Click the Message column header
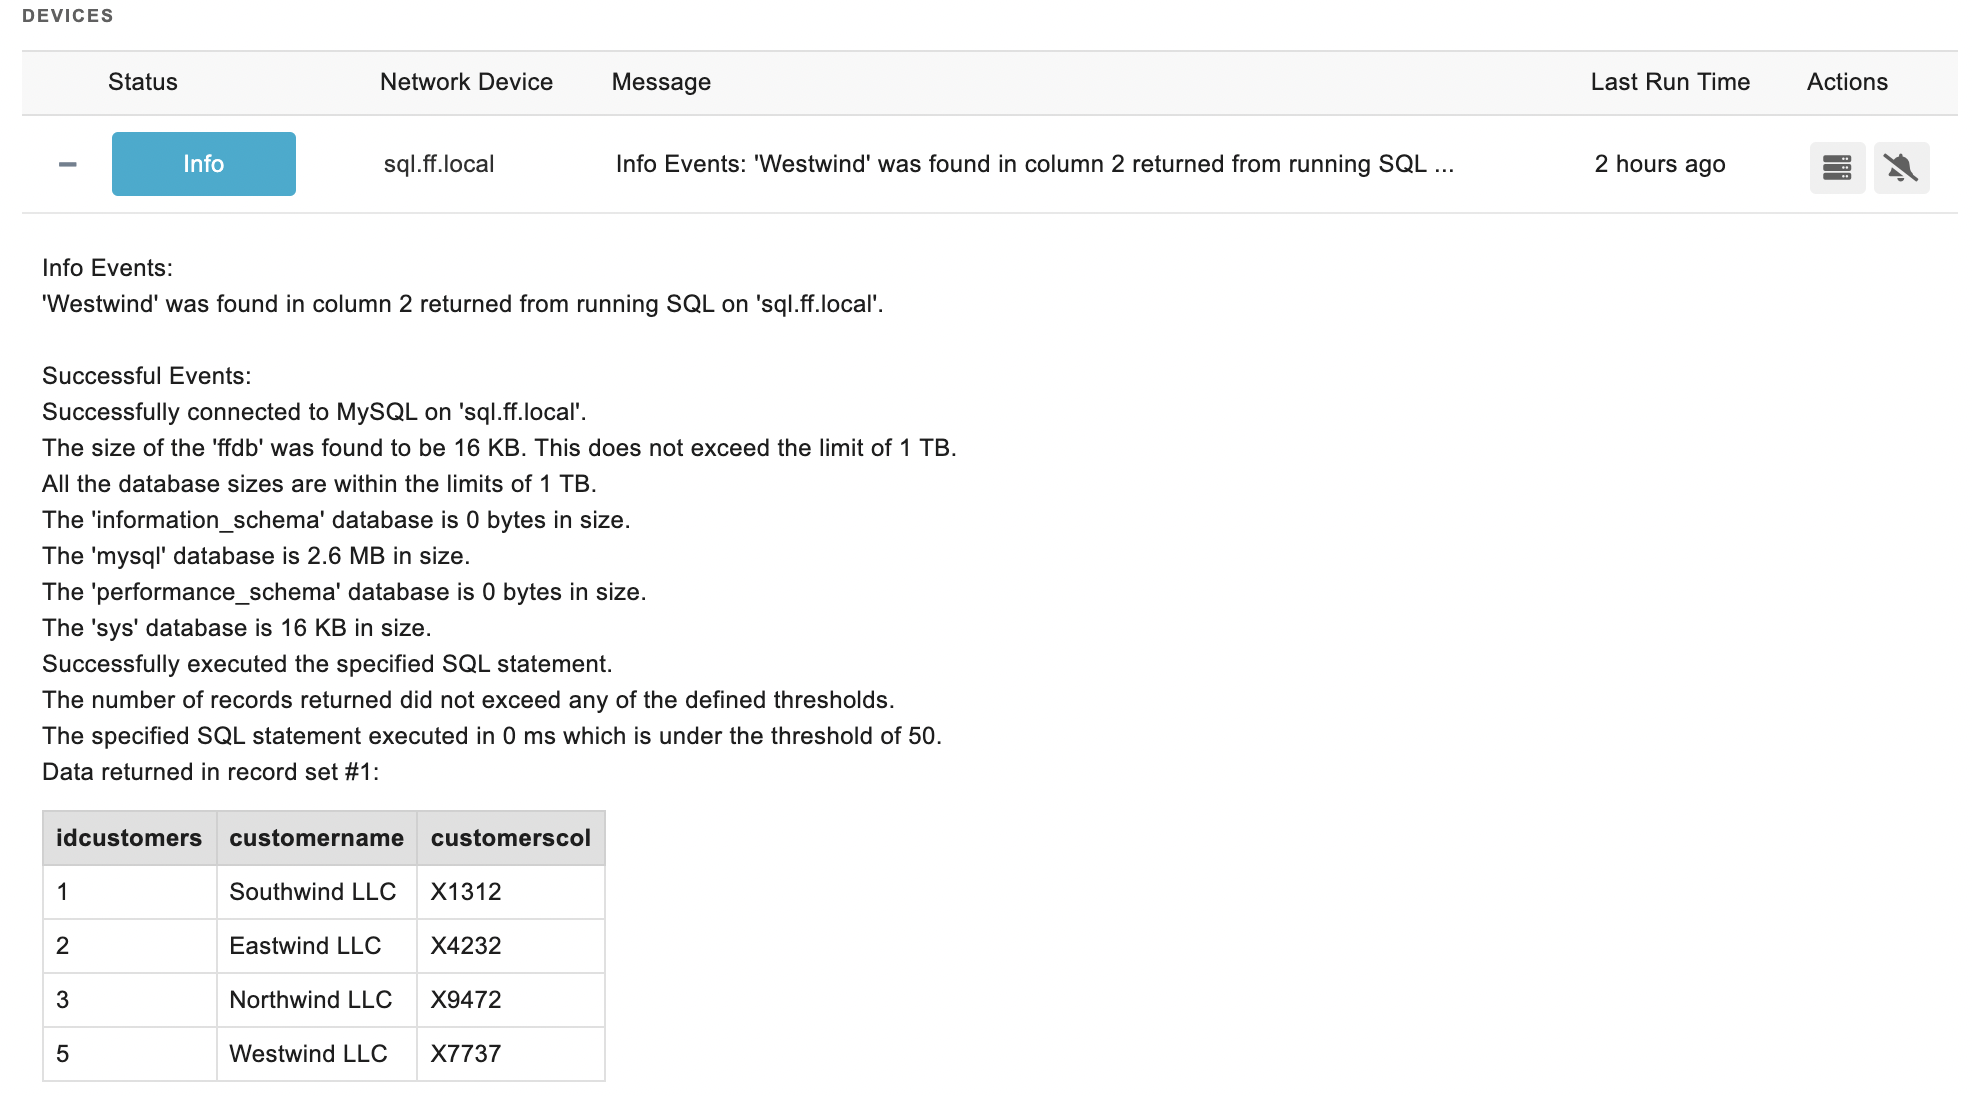 coord(661,82)
